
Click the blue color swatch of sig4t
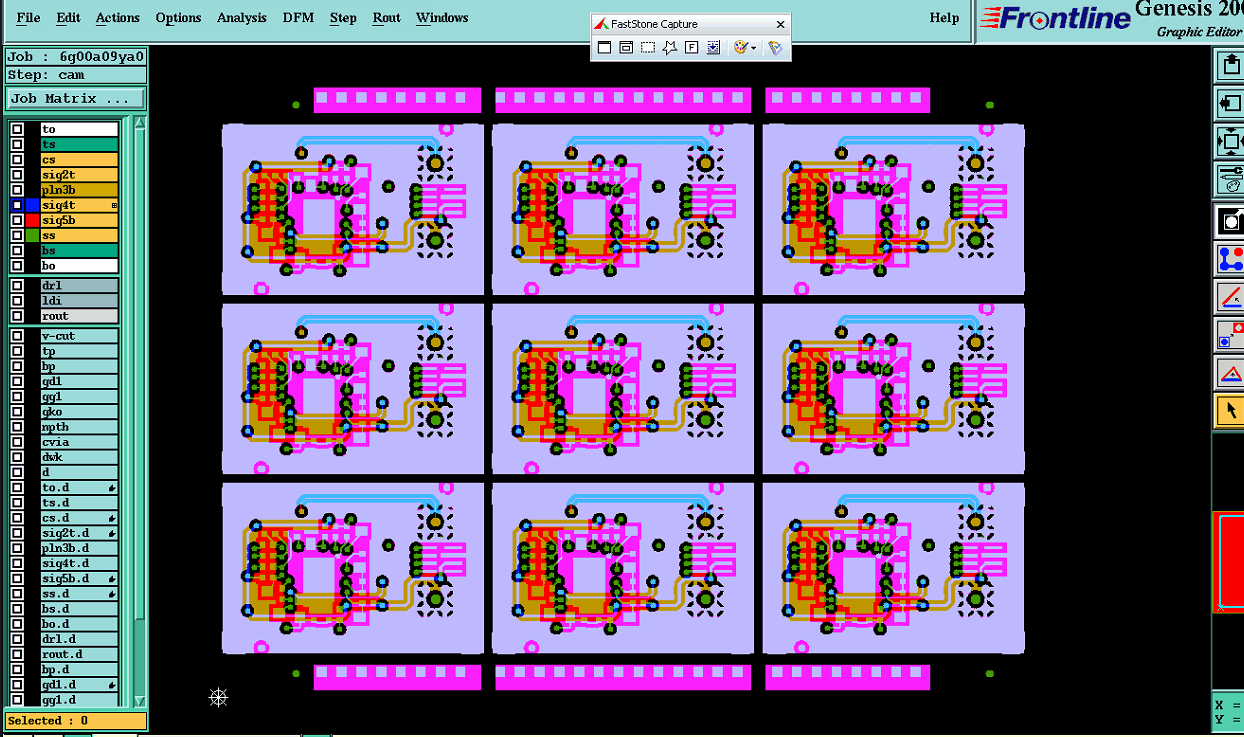(32, 205)
